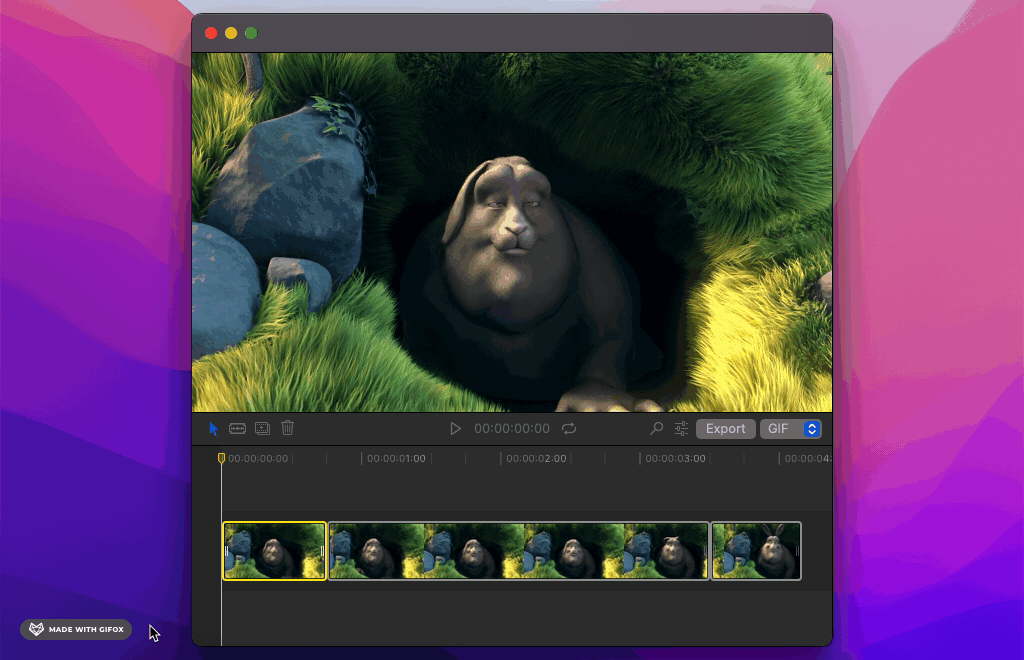1024x660 pixels.
Task: Select the first yellow-highlighted timeline clip
Action: pyautogui.click(x=274, y=551)
